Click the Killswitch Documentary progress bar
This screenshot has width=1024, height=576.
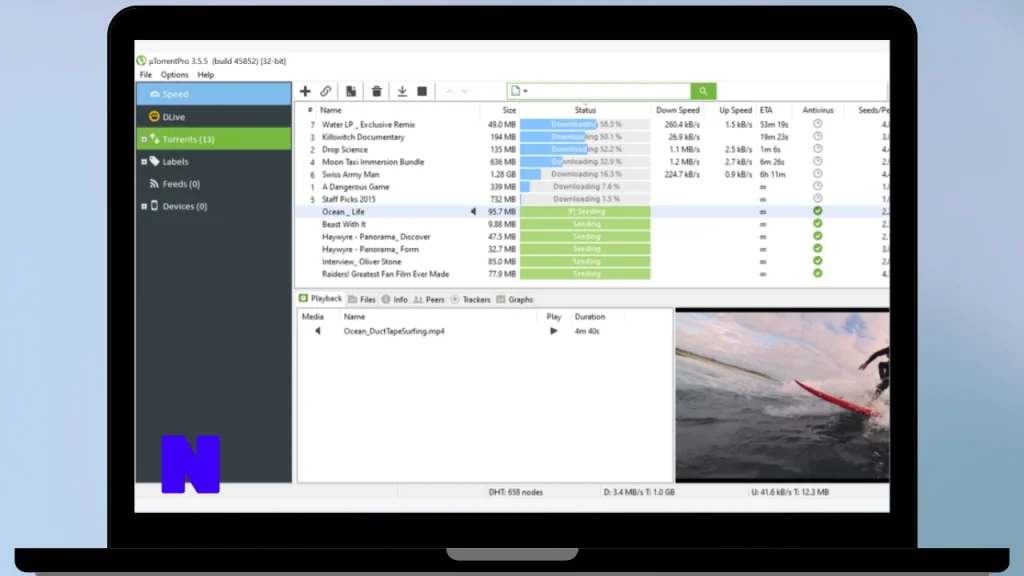[585, 137]
